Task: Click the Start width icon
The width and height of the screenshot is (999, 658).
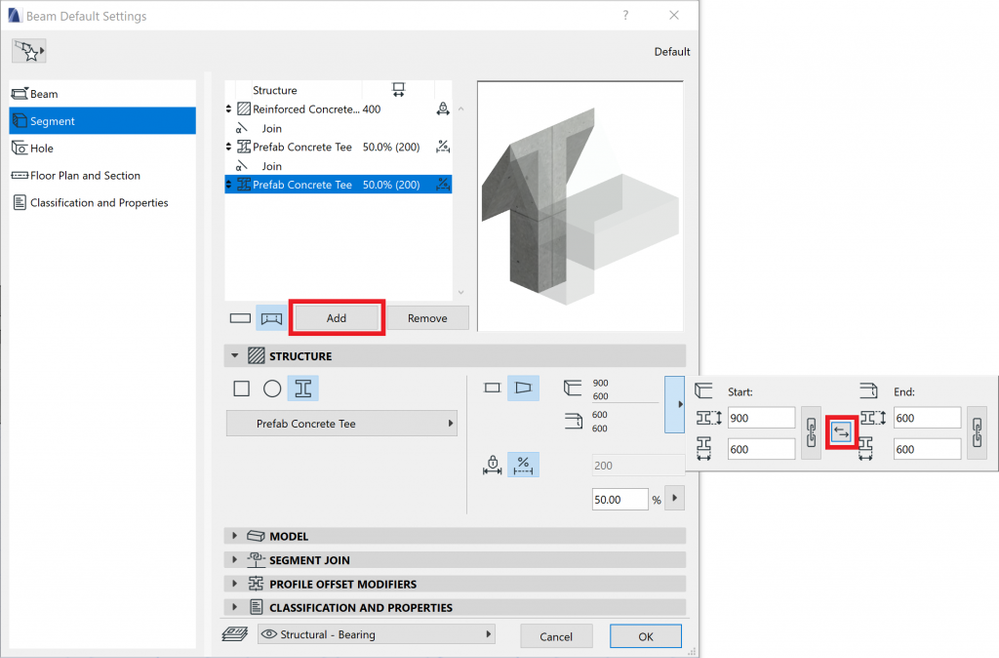Action: [x=704, y=449]
